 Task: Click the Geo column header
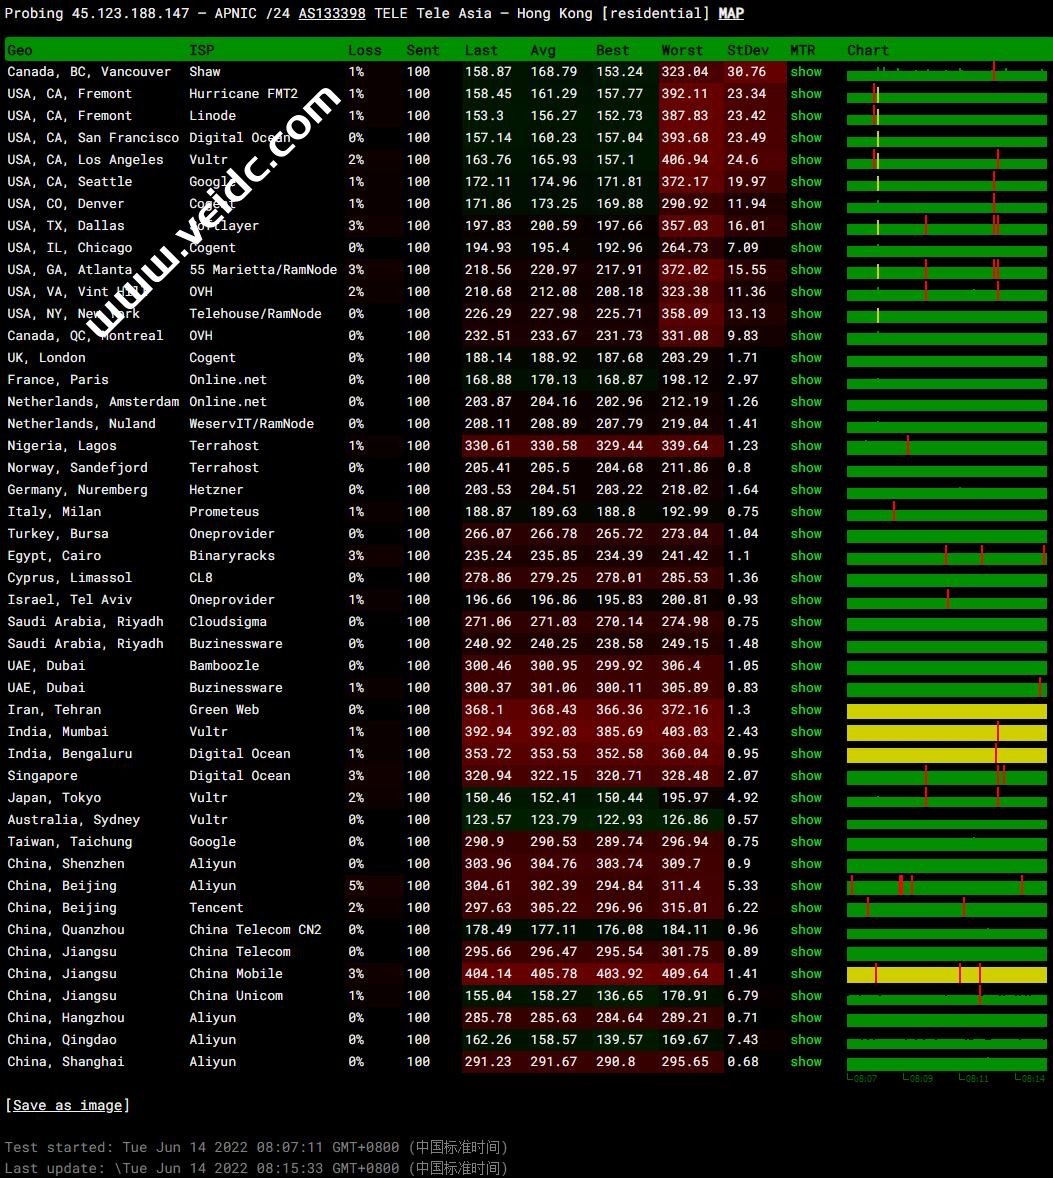20,50
